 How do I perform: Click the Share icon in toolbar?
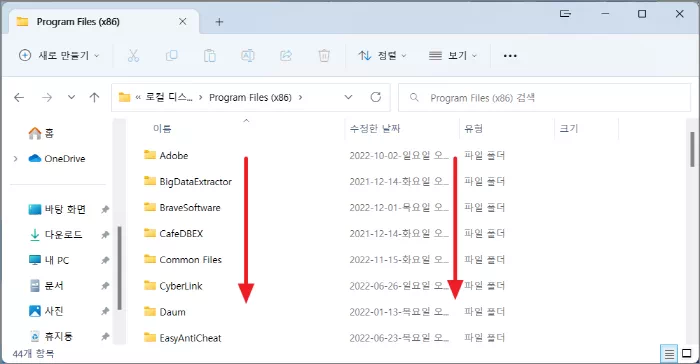(286, 56)
